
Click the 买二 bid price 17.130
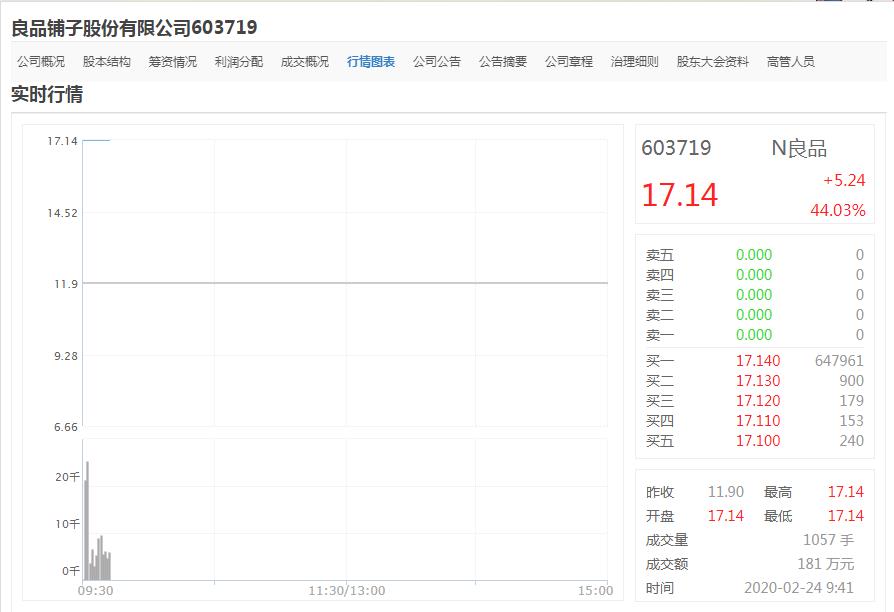[x=758, y=380]
